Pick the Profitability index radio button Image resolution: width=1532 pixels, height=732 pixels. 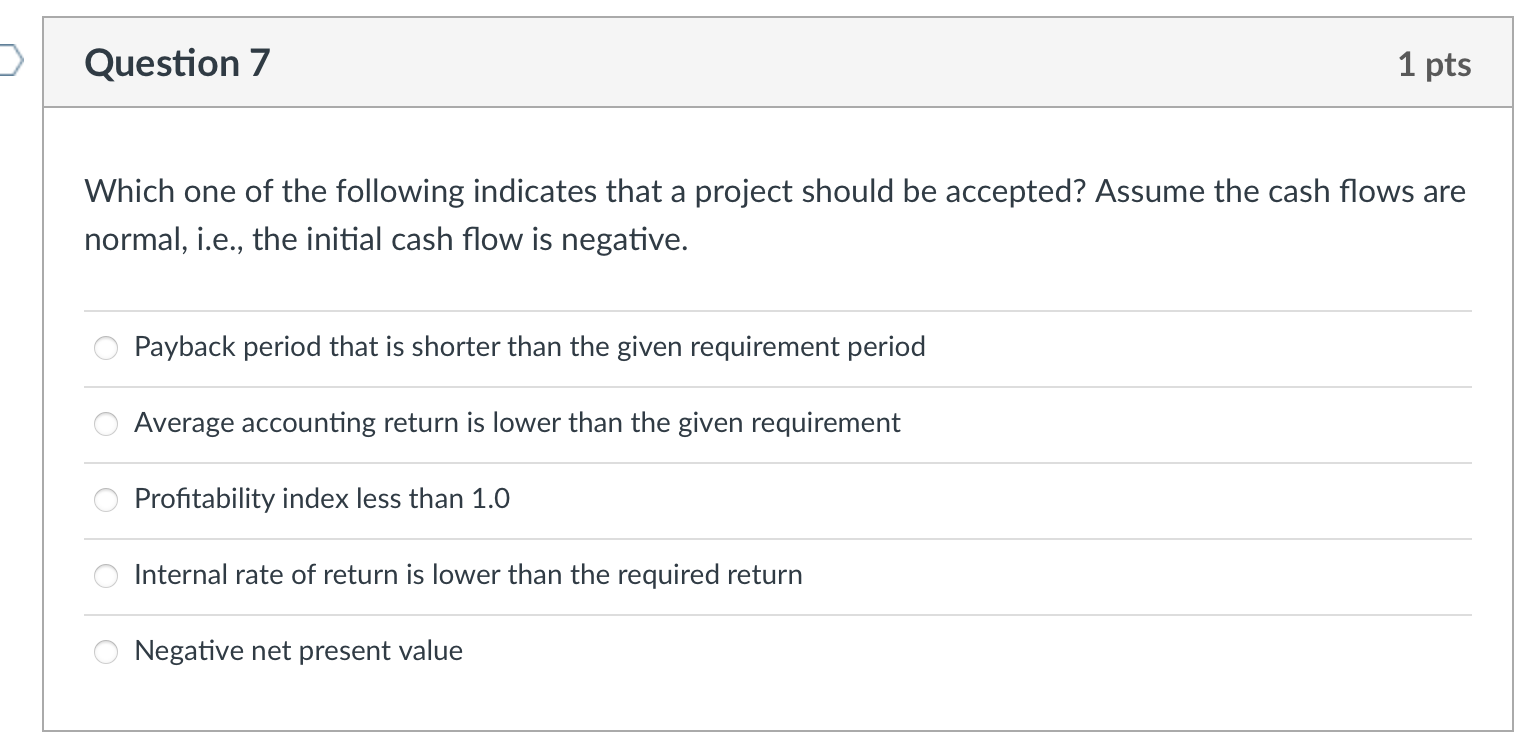pos(106,500)
